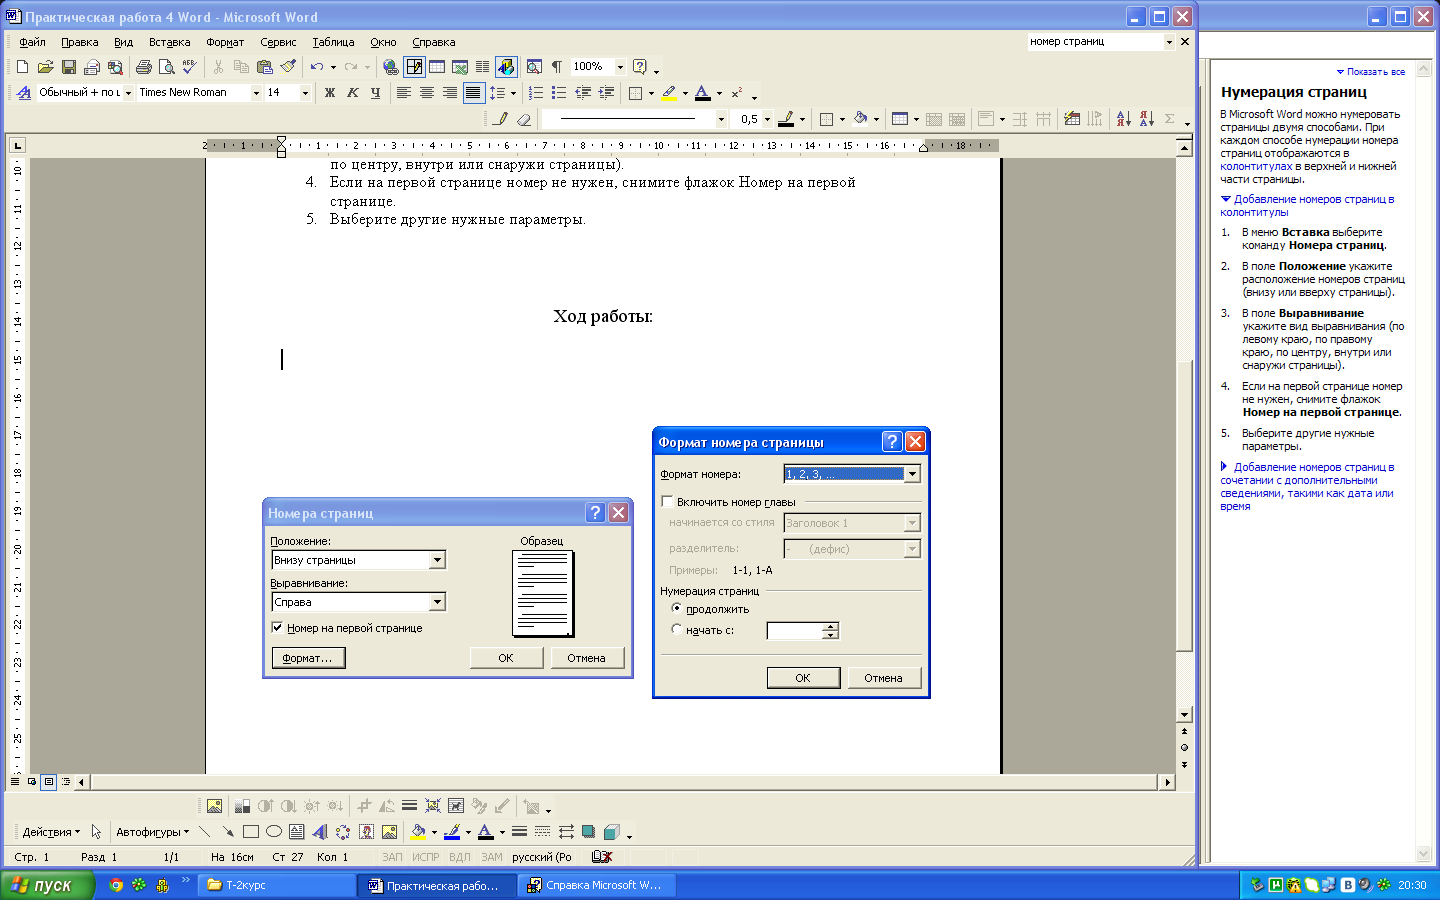Apply italic formatting (К)
The height and width of the screenshot is (900, 1440).
[353, 93]
